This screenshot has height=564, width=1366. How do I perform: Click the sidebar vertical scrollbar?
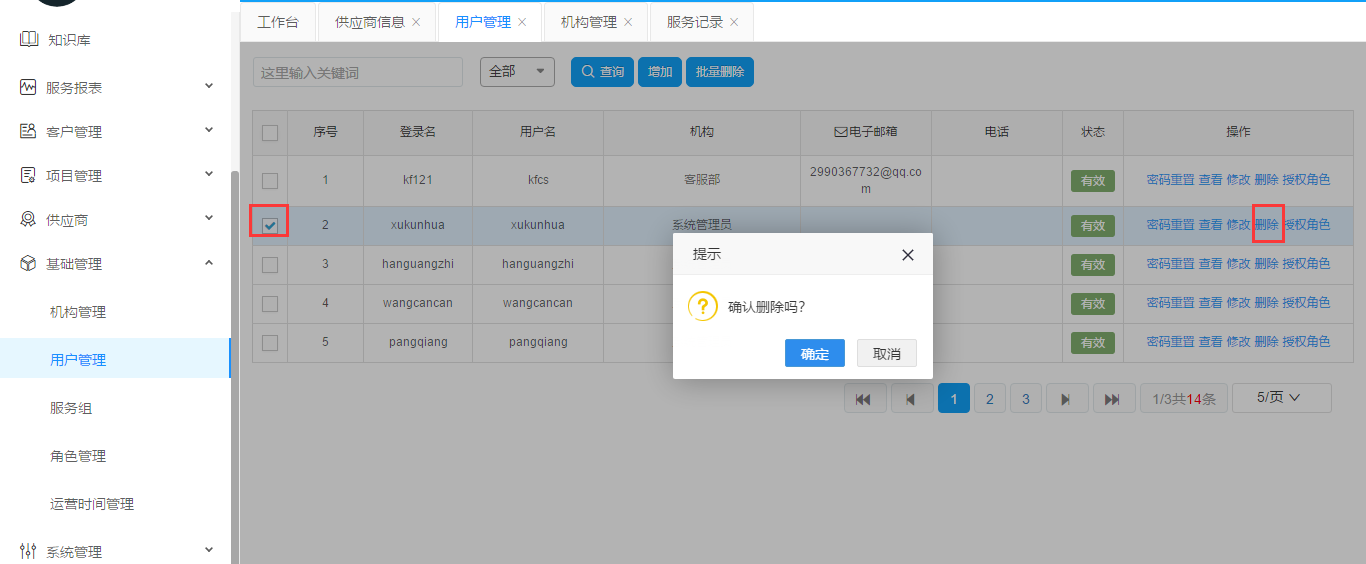235,360
